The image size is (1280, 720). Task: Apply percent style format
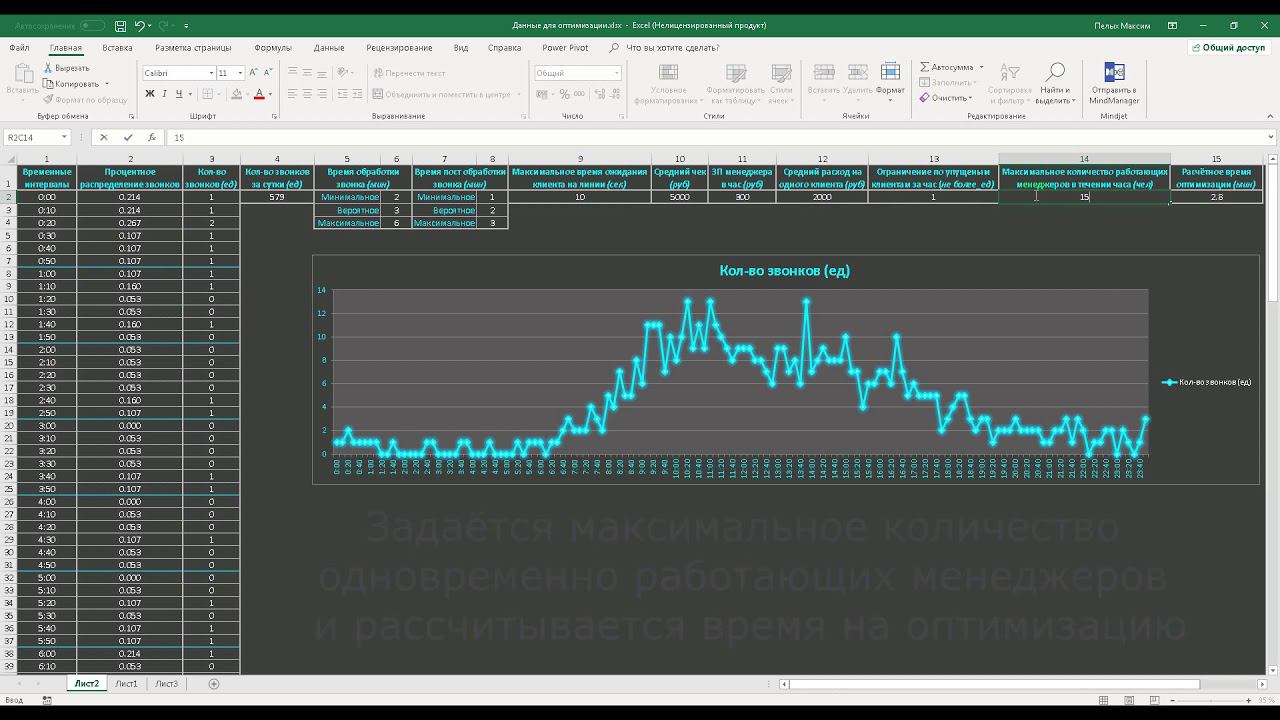[565, 94]
